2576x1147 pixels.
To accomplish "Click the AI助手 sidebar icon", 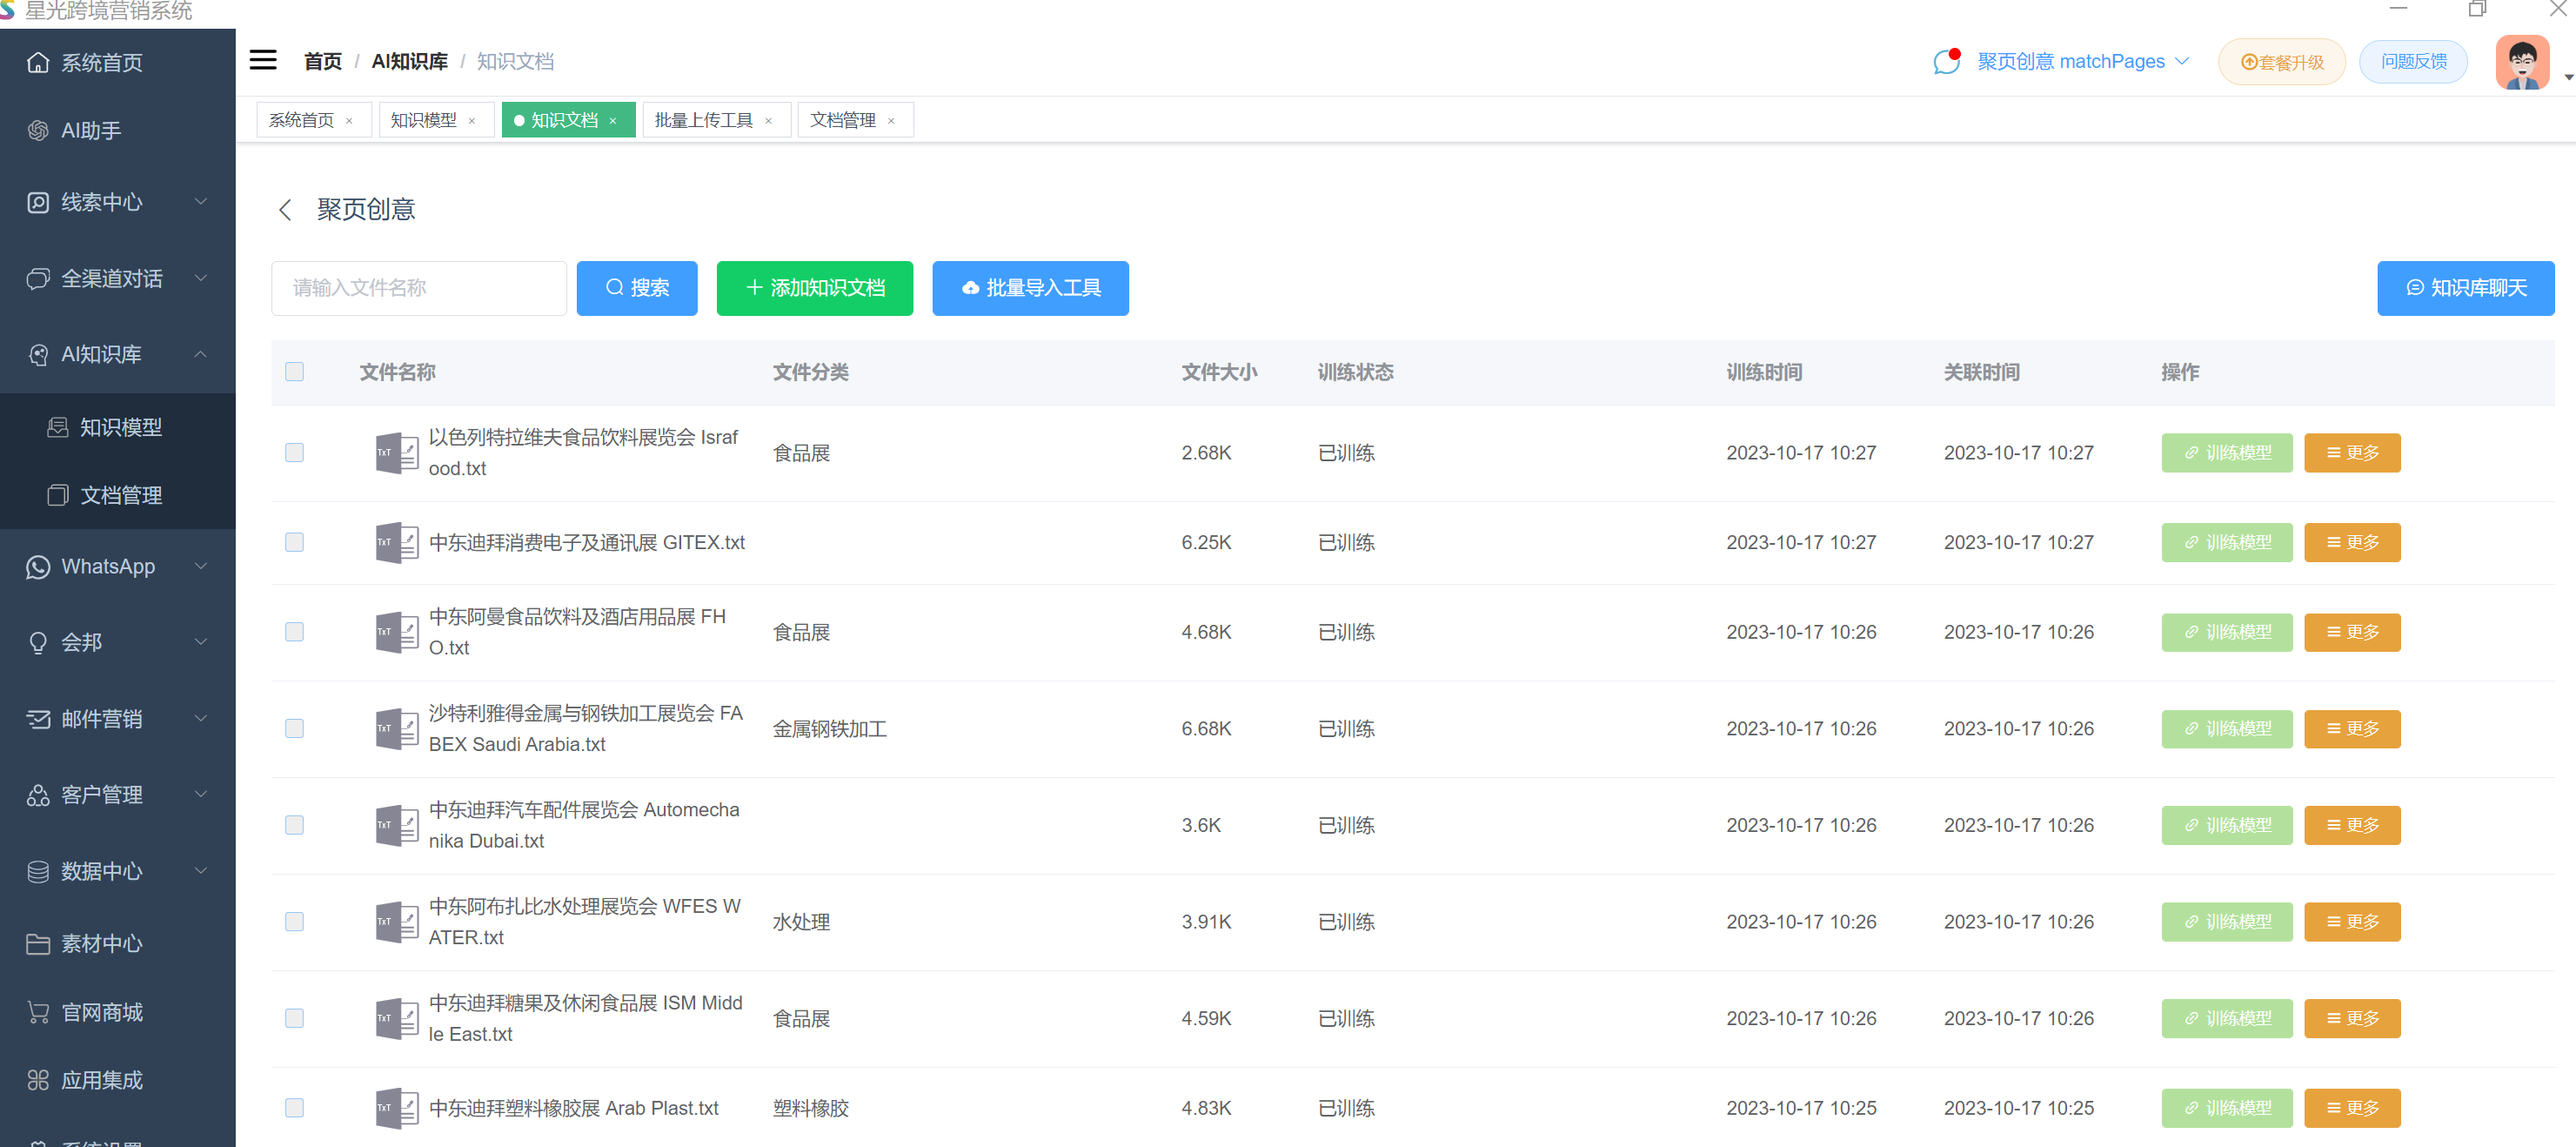I will pyautogui.click(x=38, y=130).
